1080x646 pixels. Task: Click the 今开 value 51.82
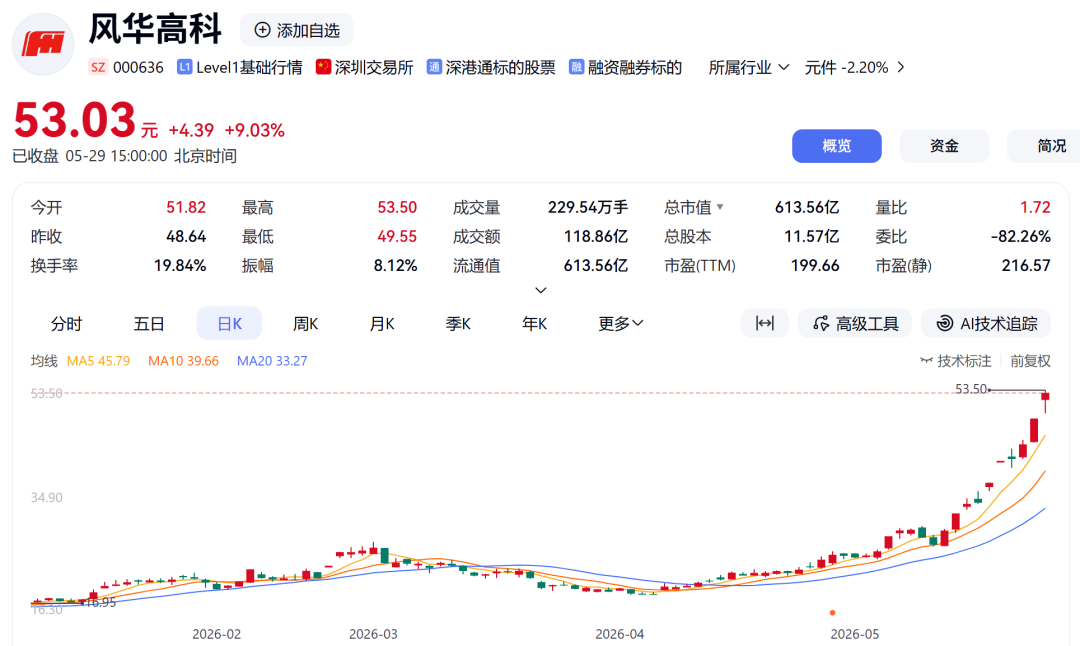click(x=186, y=207)
